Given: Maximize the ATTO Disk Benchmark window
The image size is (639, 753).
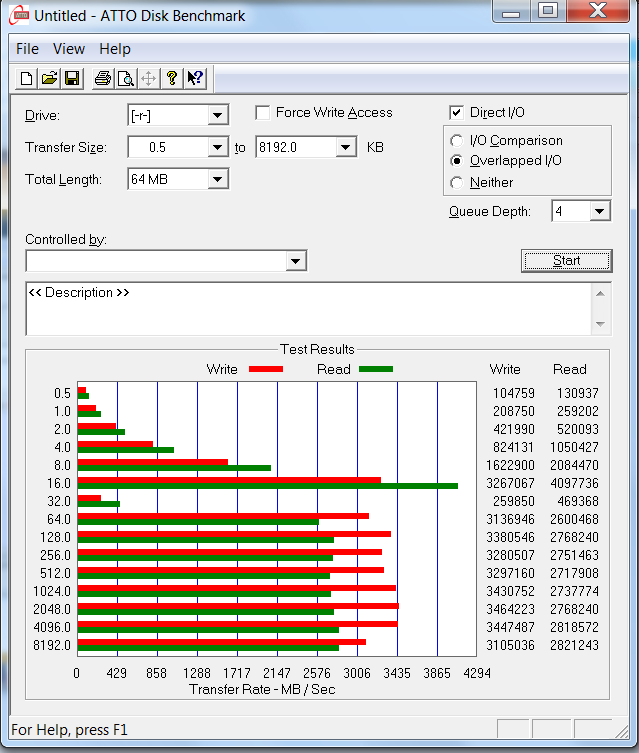Looking at the screenshot, I should (548, 12).
